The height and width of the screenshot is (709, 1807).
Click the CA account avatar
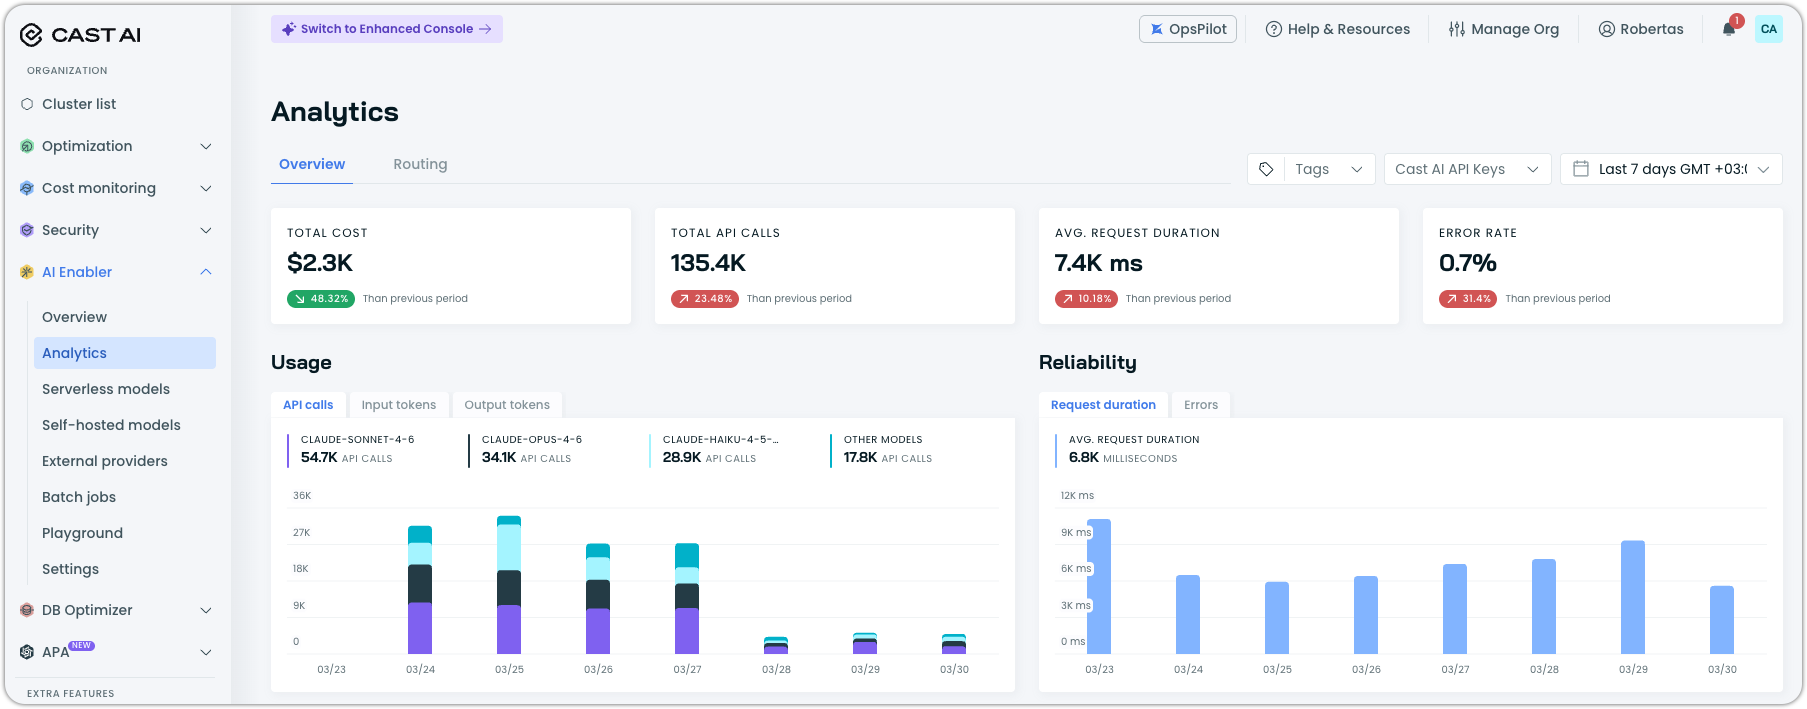pyautogui.click(x=1769, y=29)
